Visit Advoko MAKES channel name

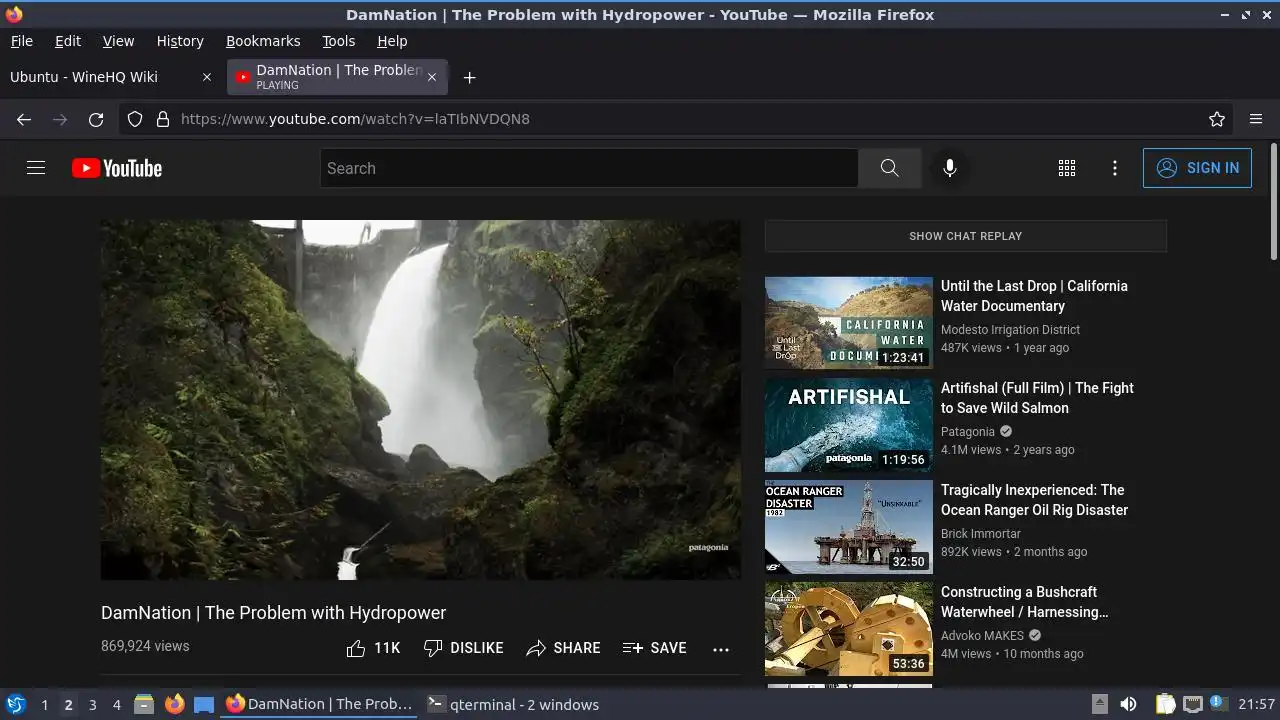(982, 636)
